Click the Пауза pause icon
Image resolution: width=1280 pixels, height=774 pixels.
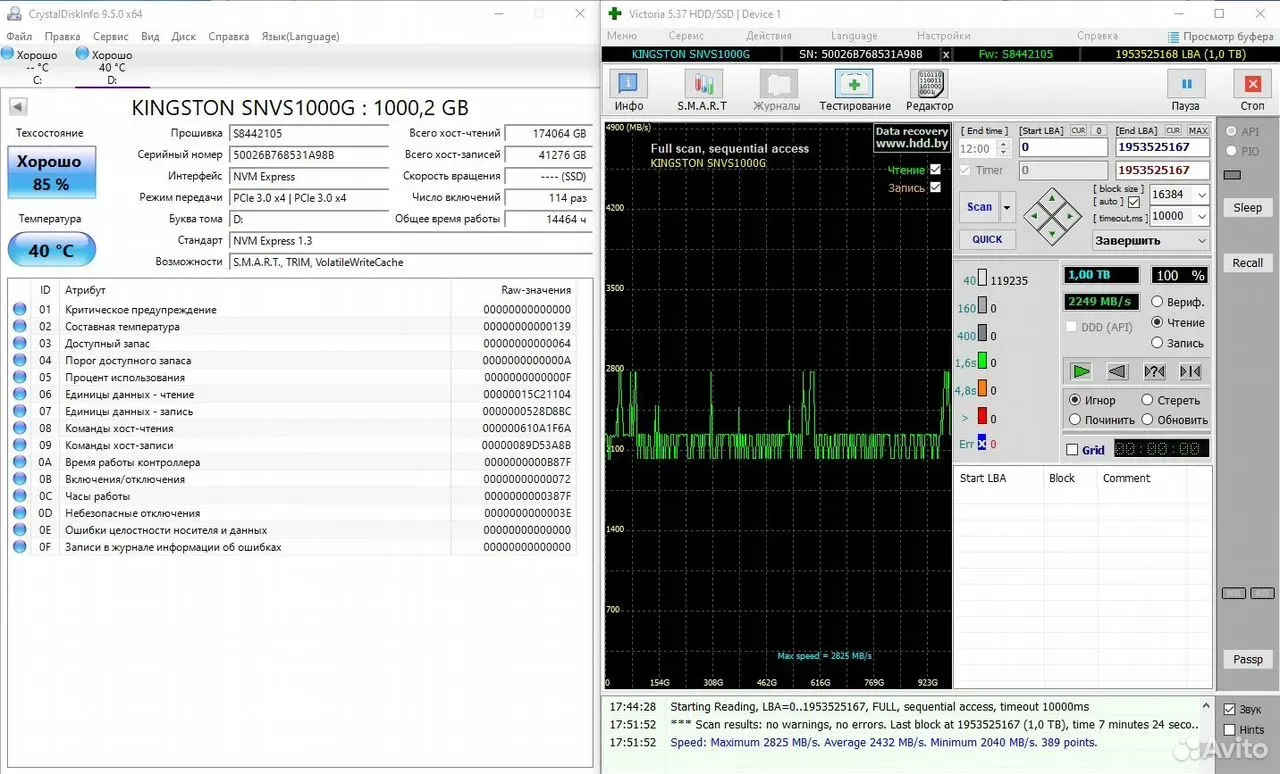pos(1186,85)
